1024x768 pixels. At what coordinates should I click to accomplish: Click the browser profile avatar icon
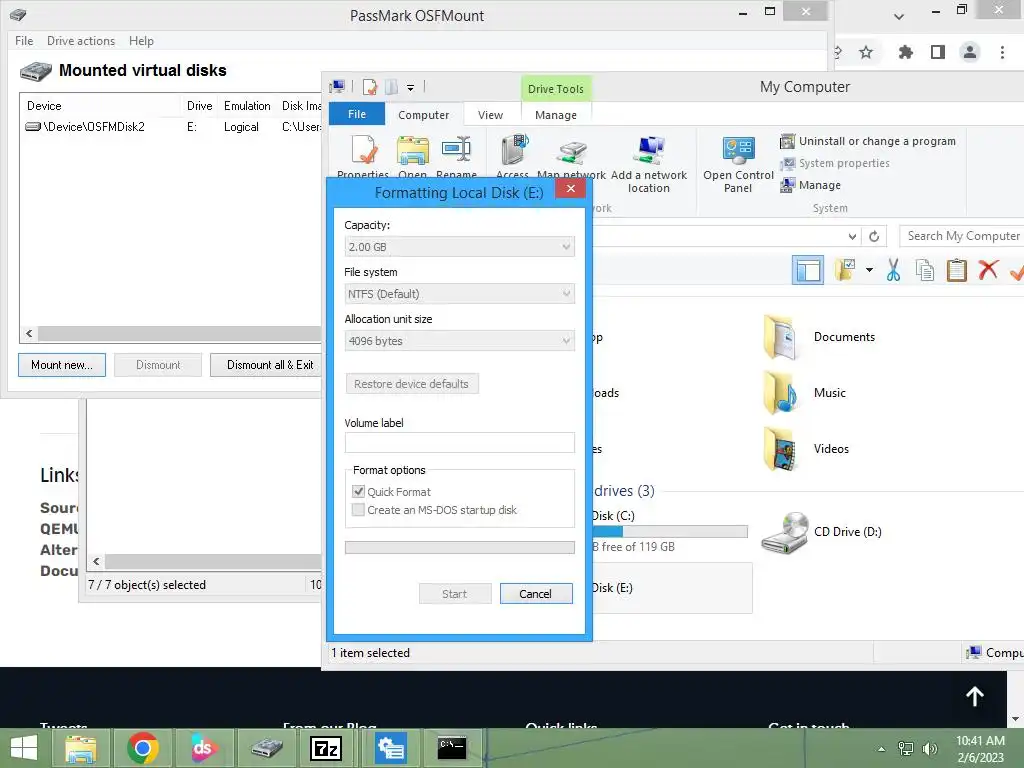point(970,52)
